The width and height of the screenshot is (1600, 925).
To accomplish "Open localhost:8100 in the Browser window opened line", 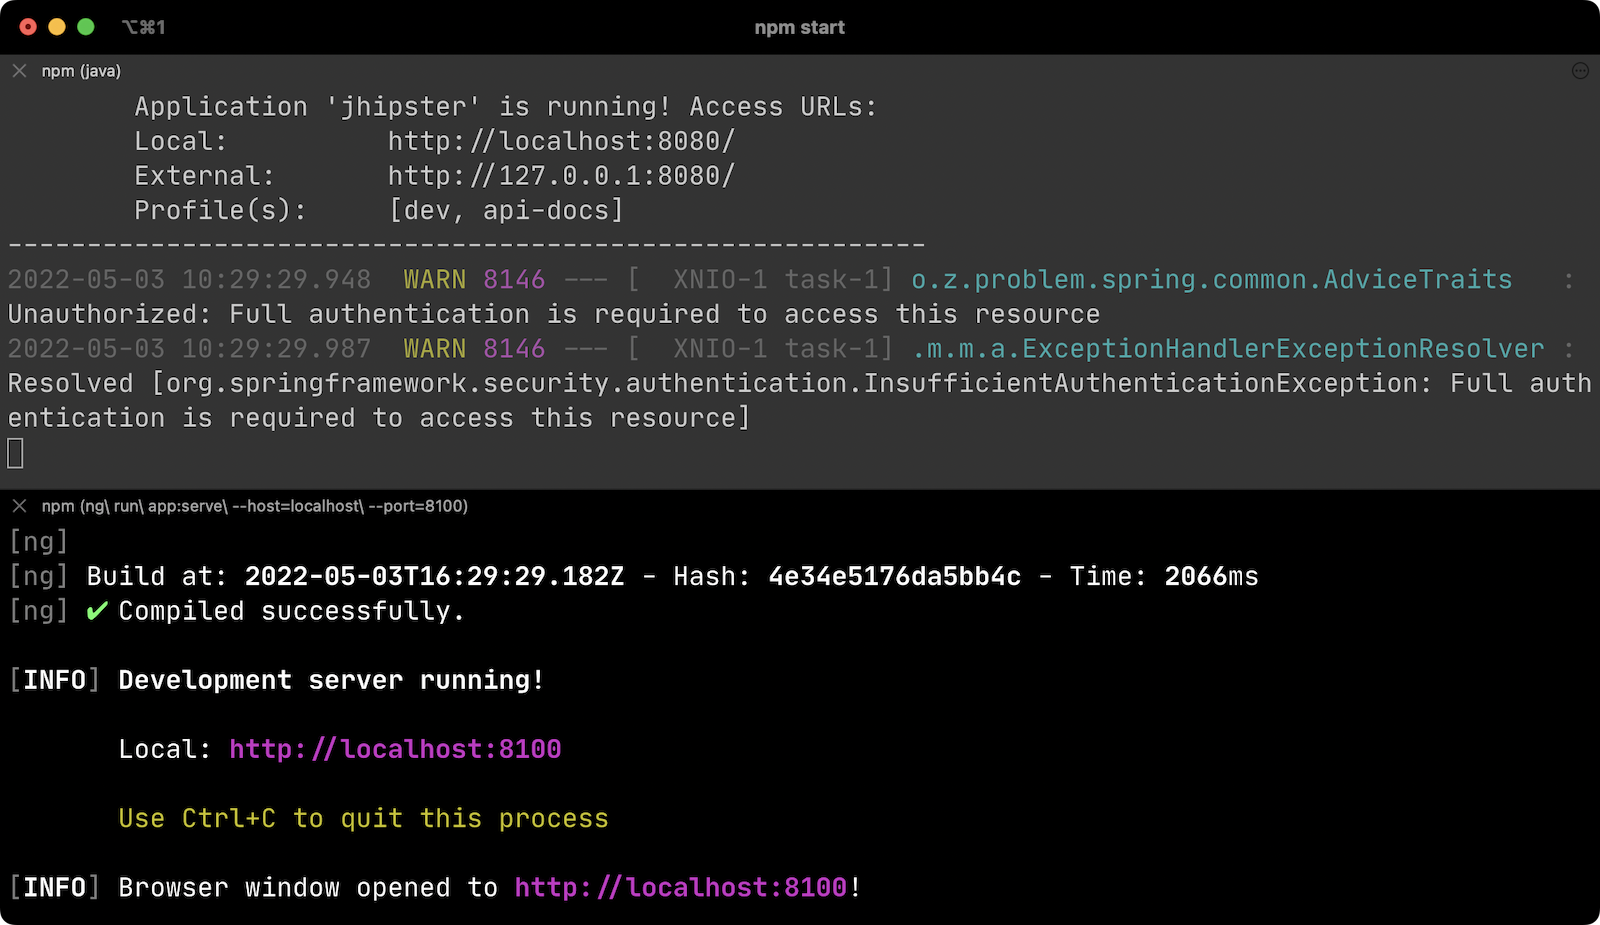I will [x=681, y=887].
